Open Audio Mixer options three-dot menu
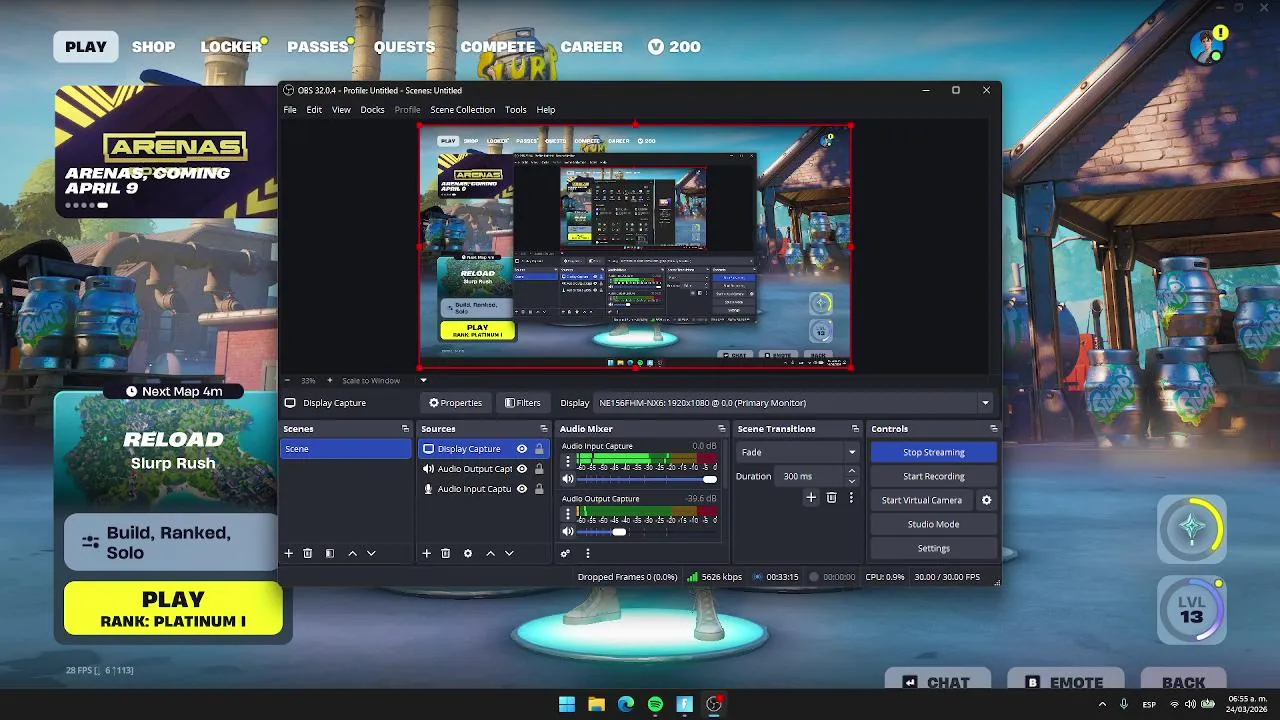Image resolution: width=1280 pixels, height=720 pixels. pyautogui.click(x=588, y=553)
